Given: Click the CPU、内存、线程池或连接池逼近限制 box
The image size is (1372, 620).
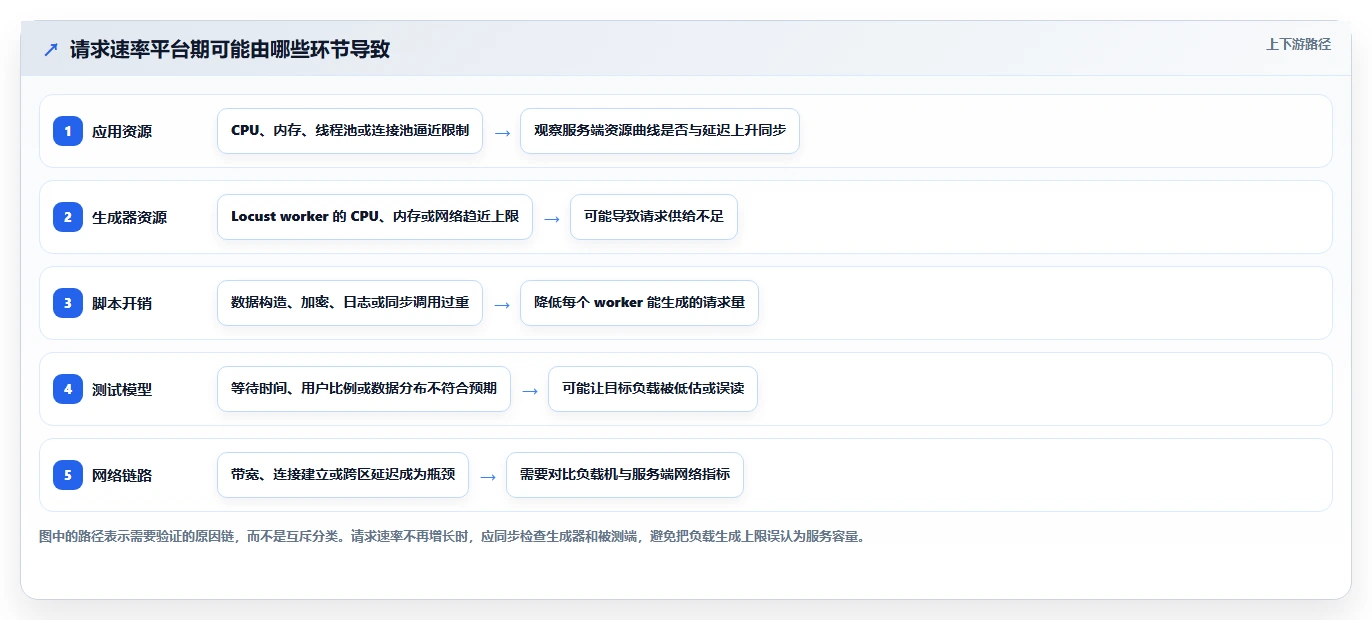Looking at the screenshot, I should (350, 131).
